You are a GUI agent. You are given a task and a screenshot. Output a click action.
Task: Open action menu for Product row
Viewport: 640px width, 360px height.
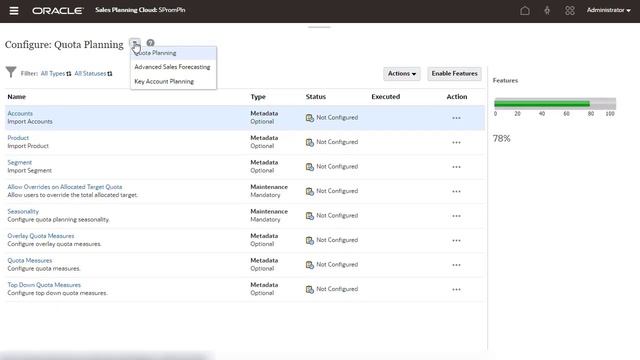456,142
